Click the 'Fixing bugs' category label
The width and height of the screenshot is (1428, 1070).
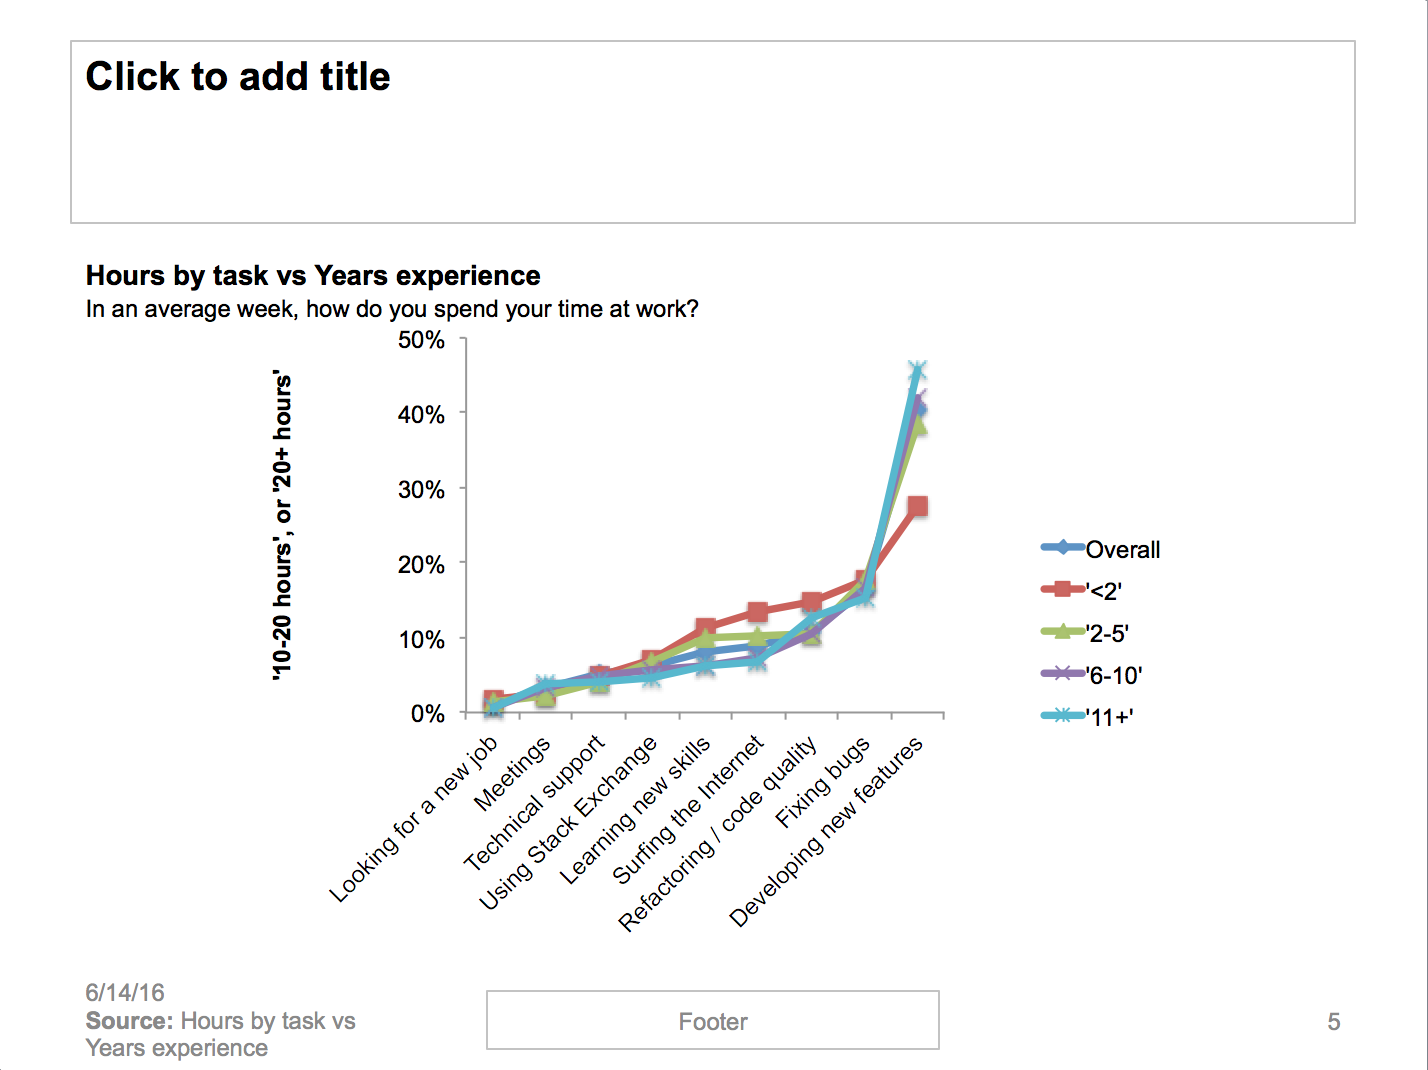[x=823, y=783]
